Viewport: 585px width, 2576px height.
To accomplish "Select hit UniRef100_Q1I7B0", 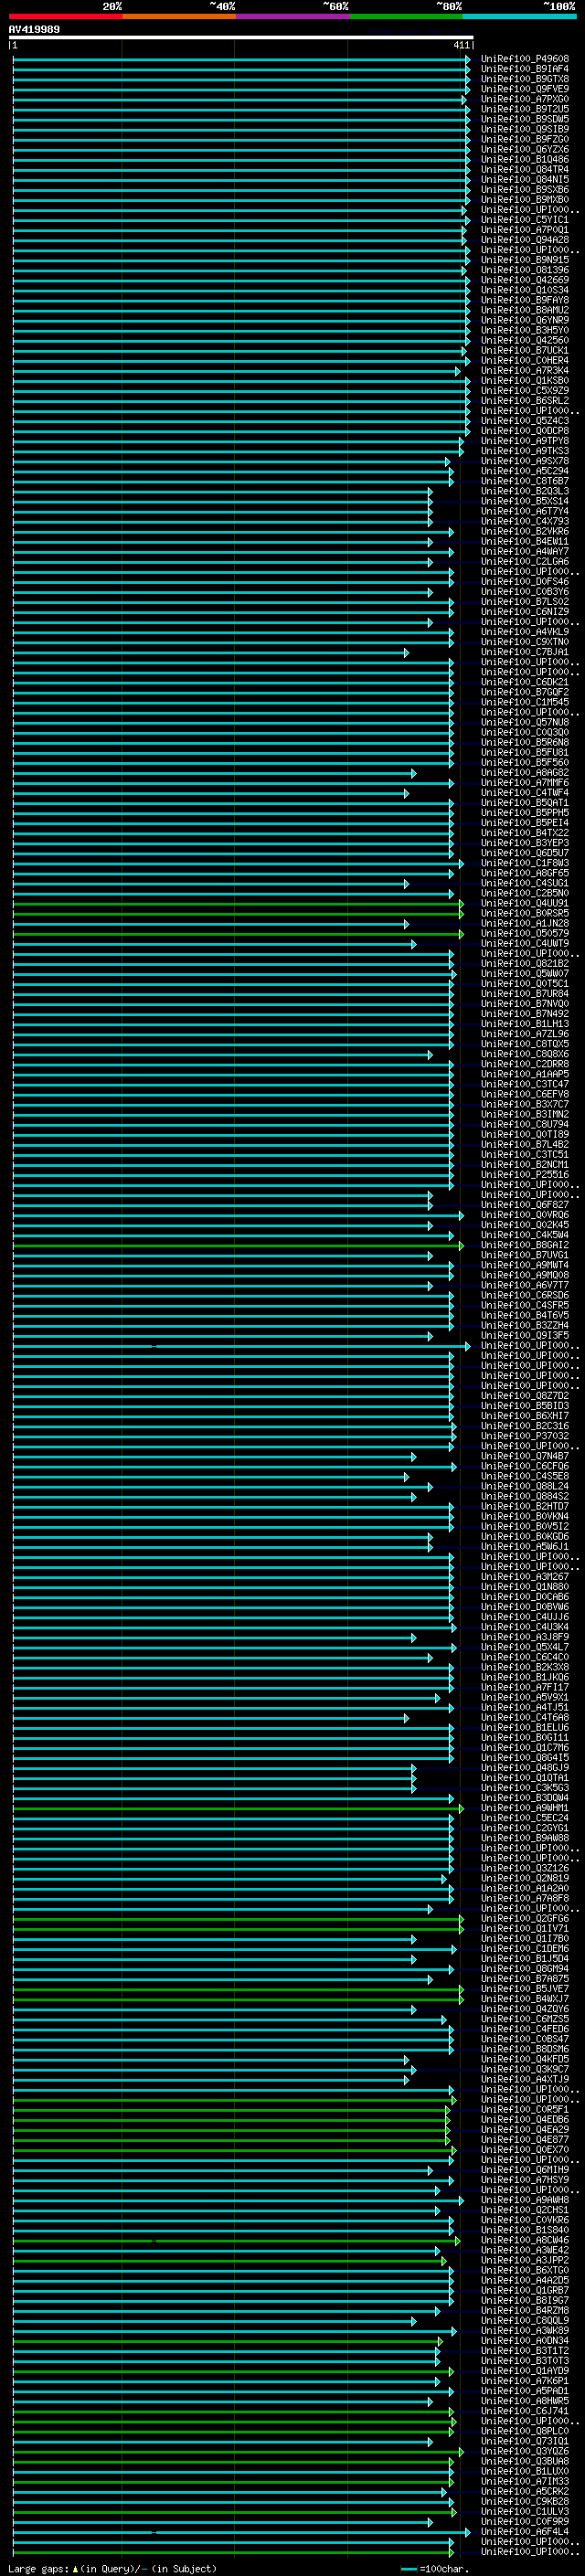I will pos(524,1938).
